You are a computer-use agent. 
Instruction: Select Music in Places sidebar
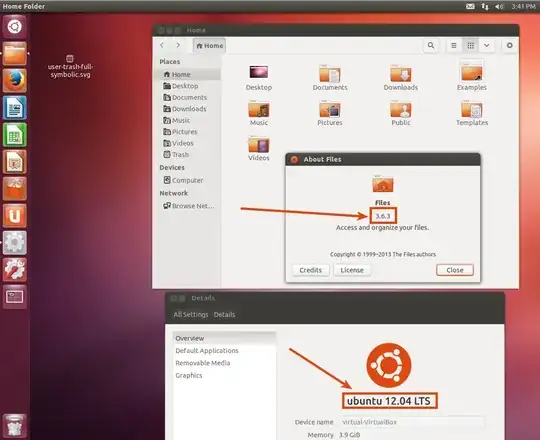pyautogui.click(x=188, y=120)
